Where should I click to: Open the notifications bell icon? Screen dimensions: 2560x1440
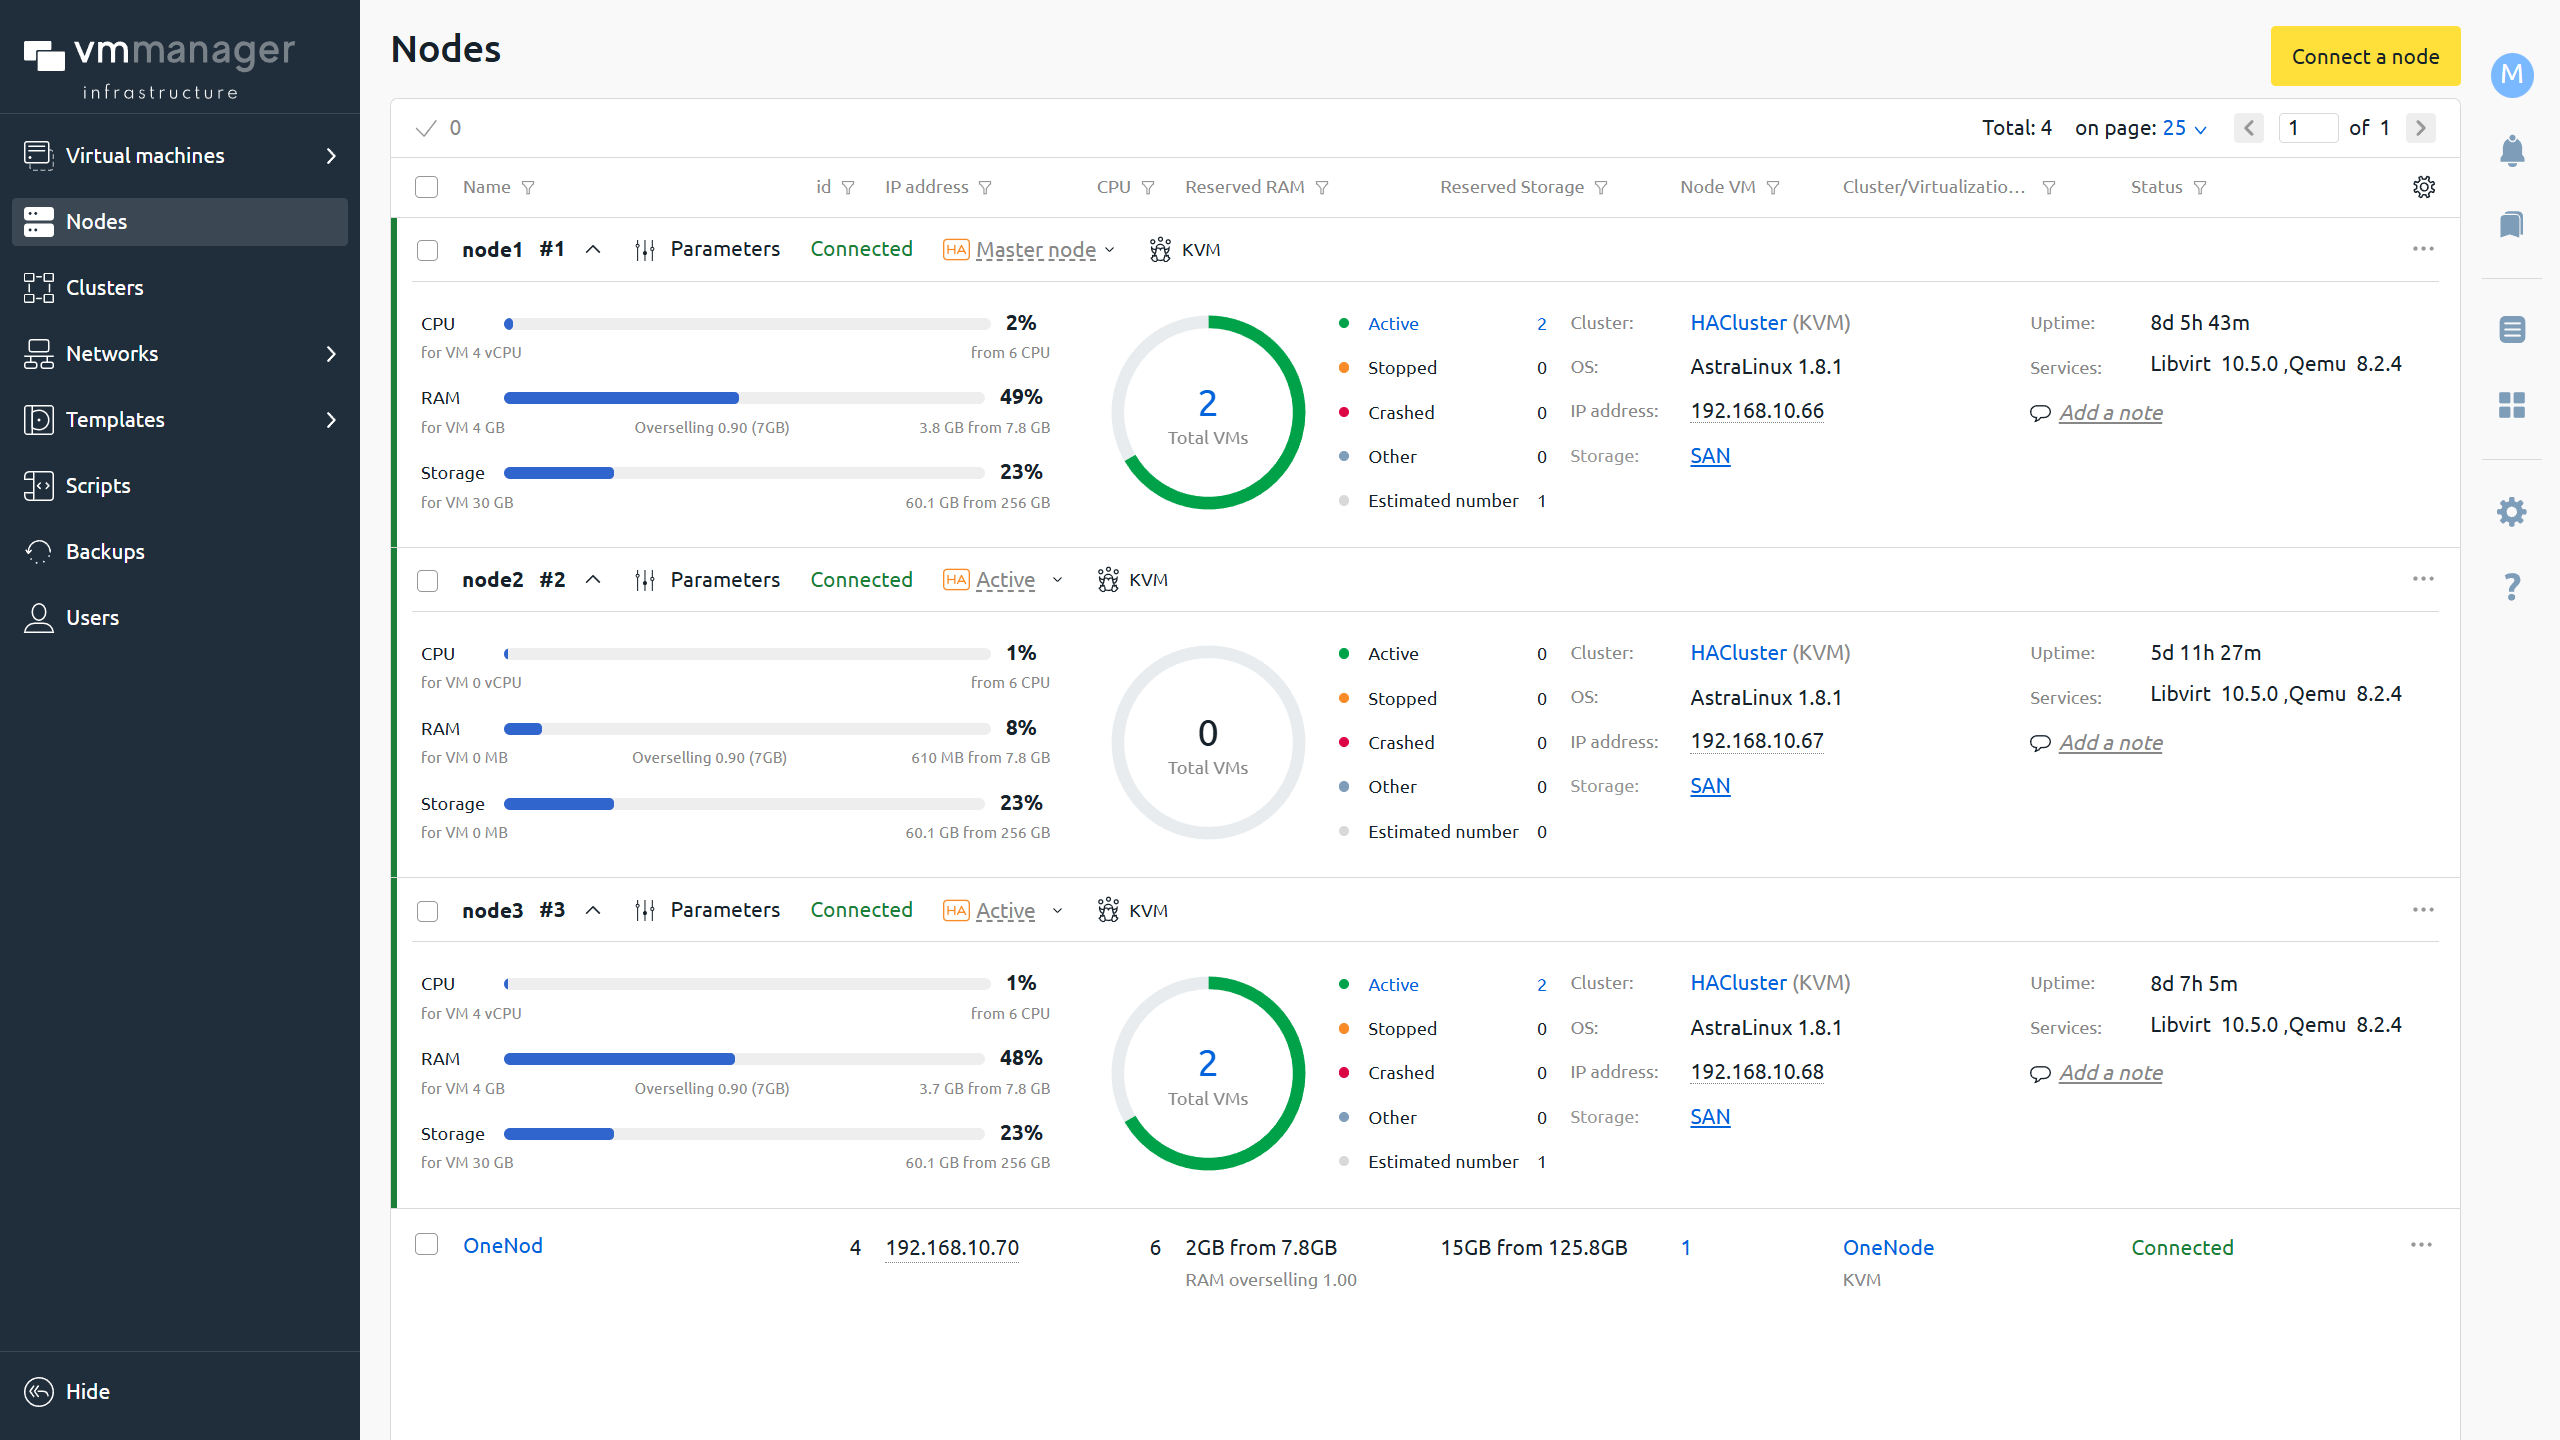click(x=2511, y=151)
